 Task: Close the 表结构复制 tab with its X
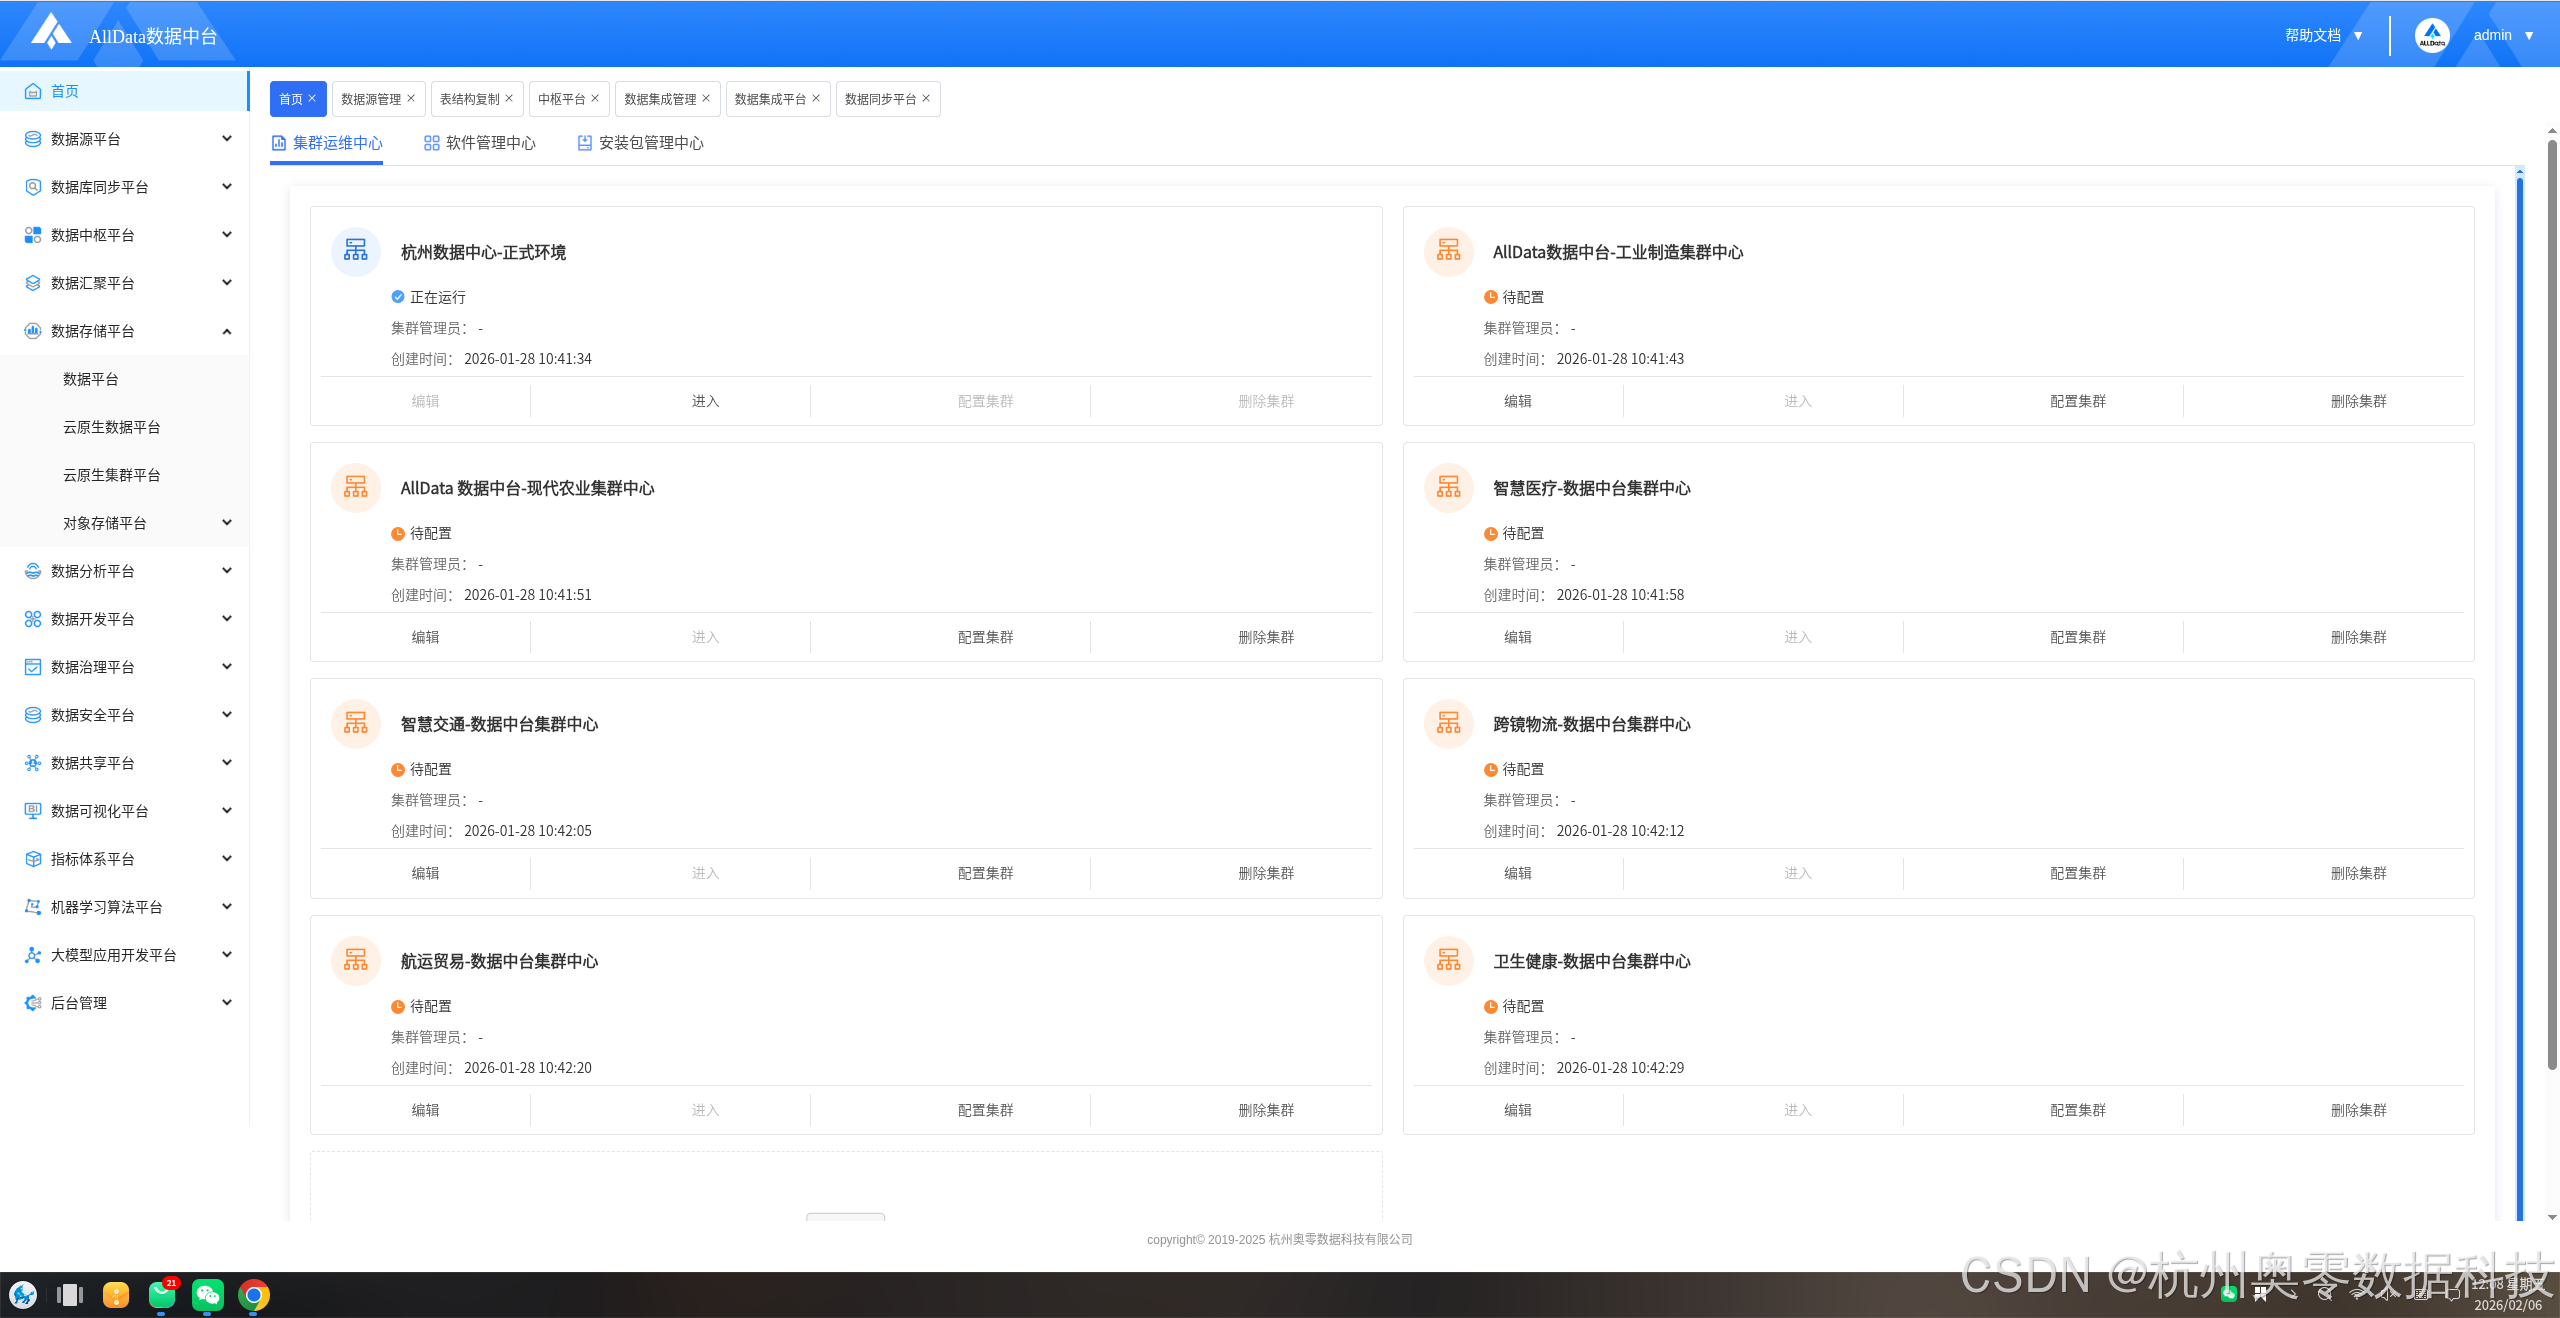[509, 98]
